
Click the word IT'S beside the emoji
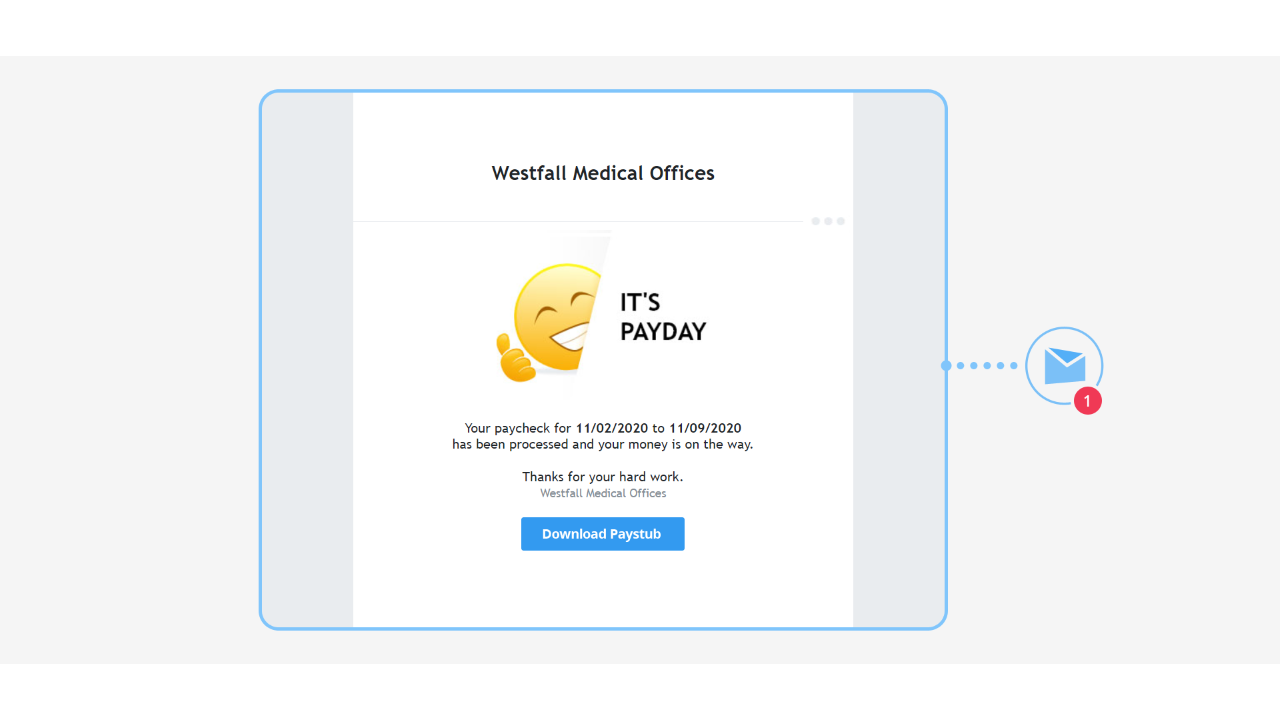coord(640,303)
